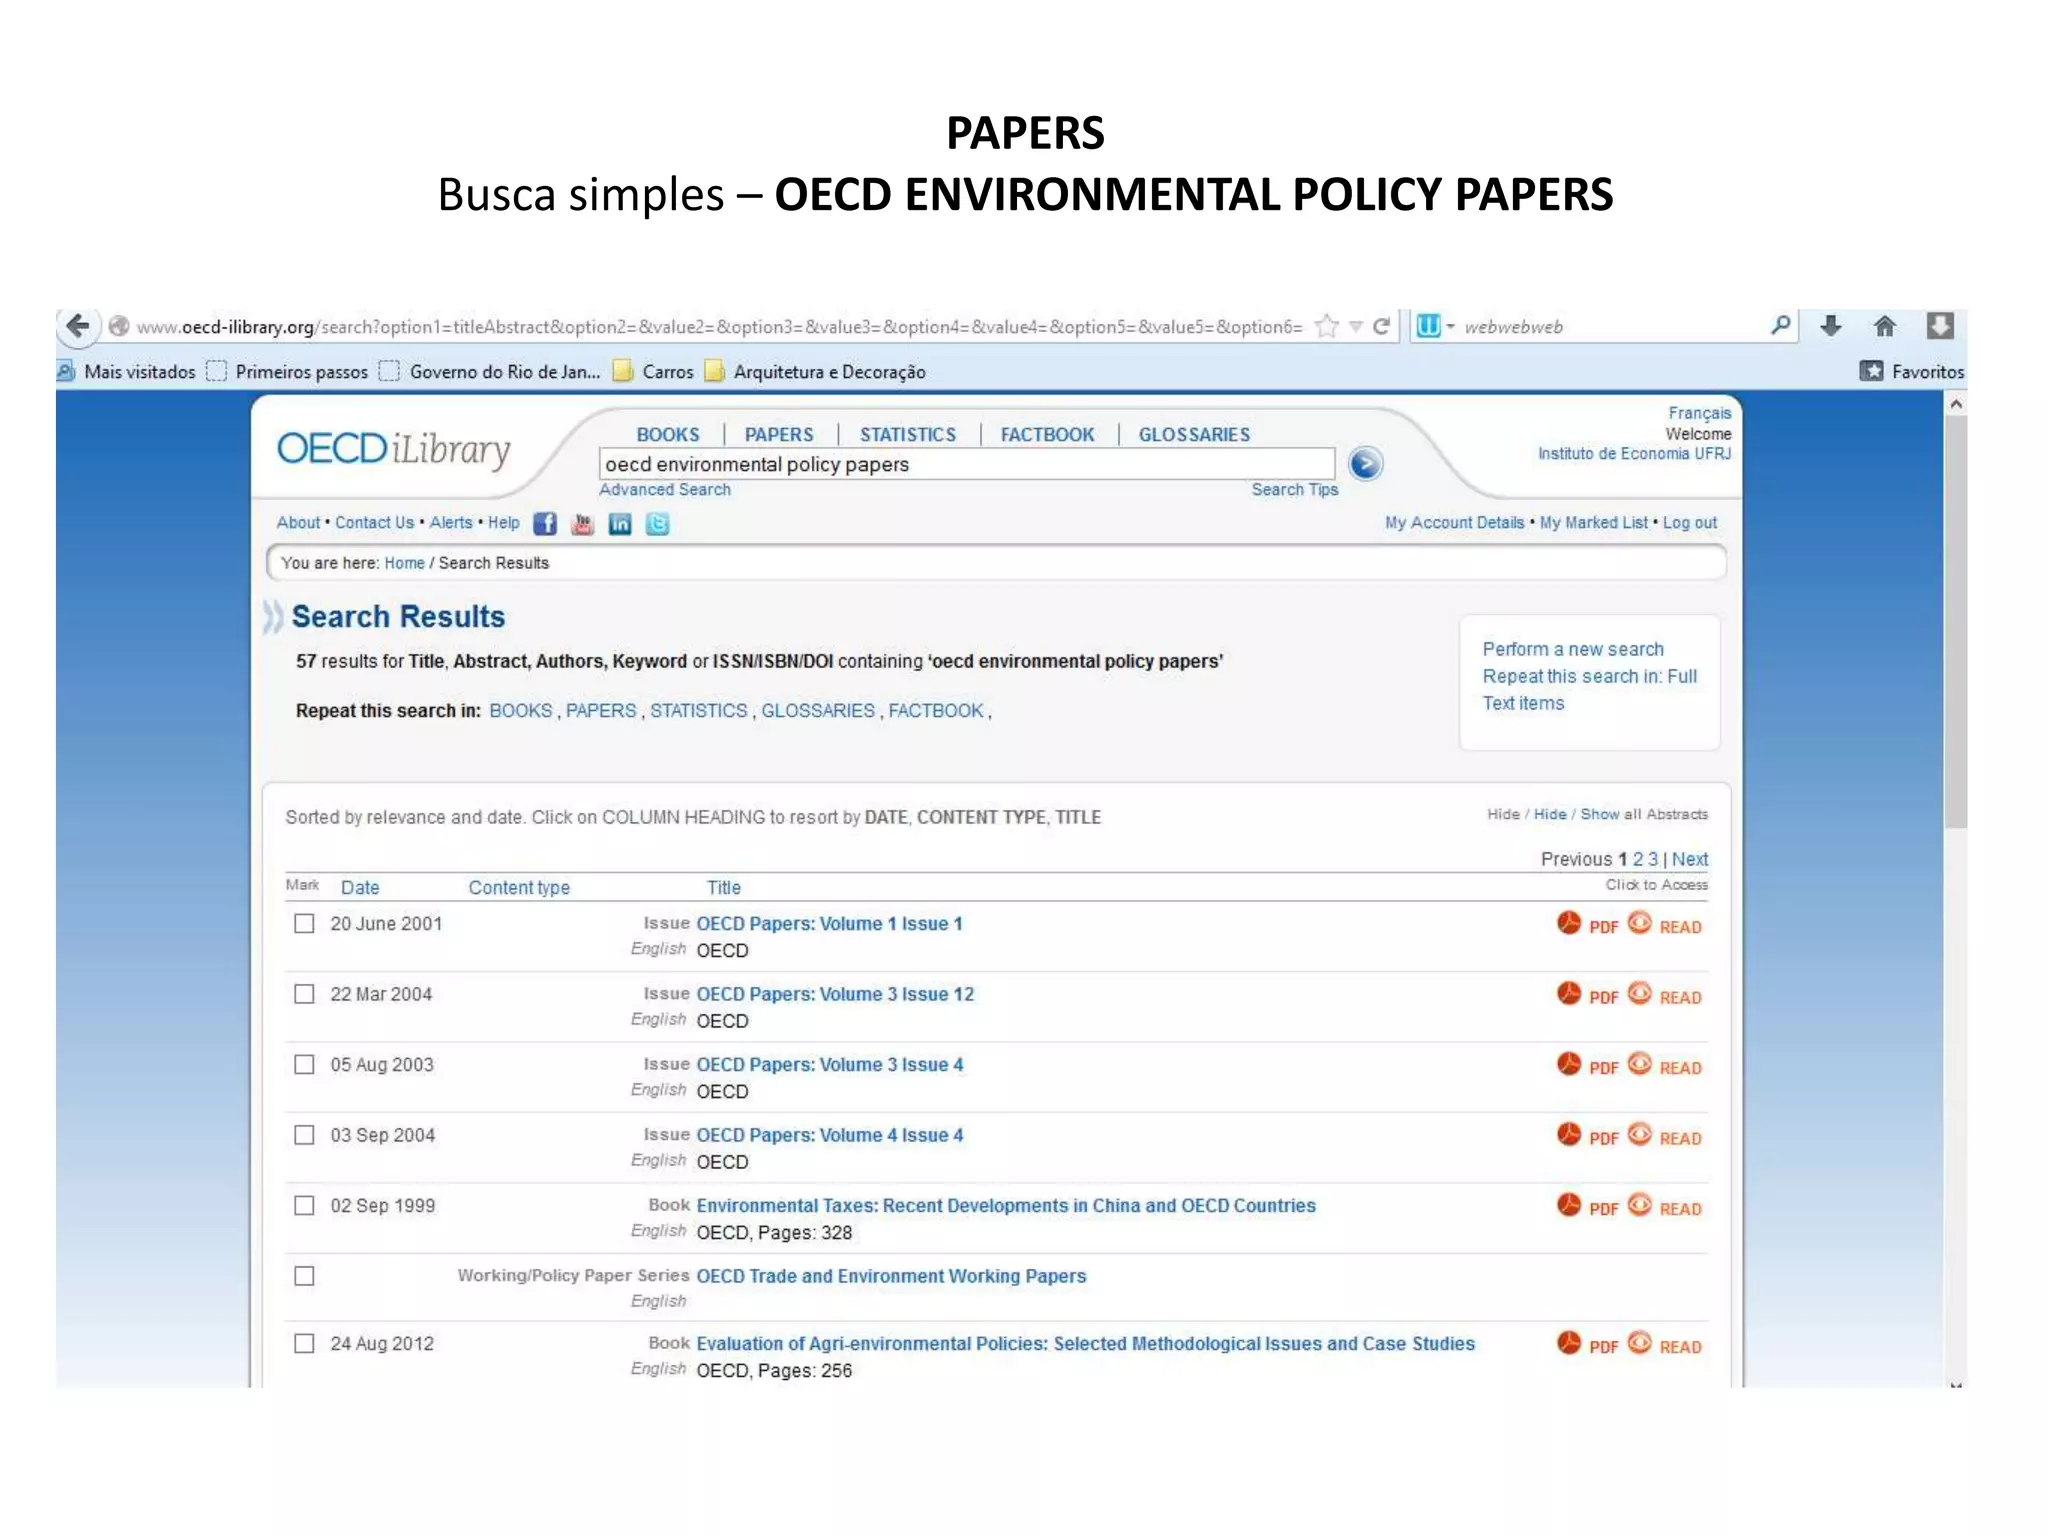The height and width of the screenshot is (1536, 2048).
Task: Click the OECD search input field
Action: (x=967, y=464)
